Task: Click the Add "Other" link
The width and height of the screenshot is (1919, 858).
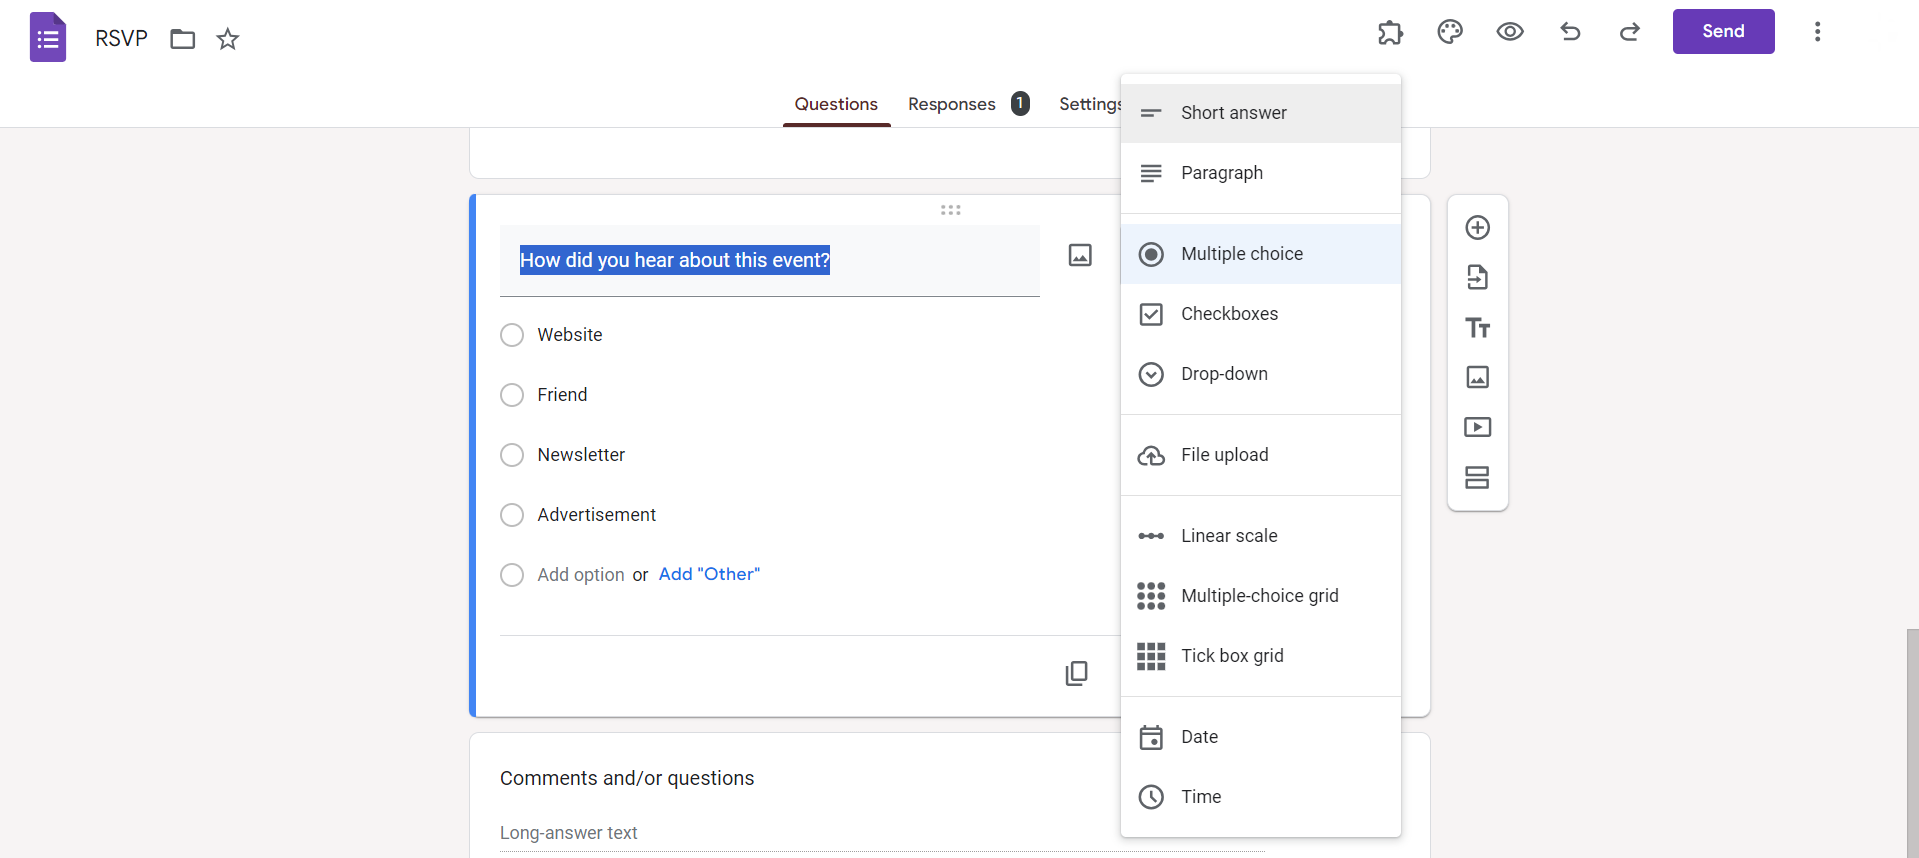Action: point(709,574)
